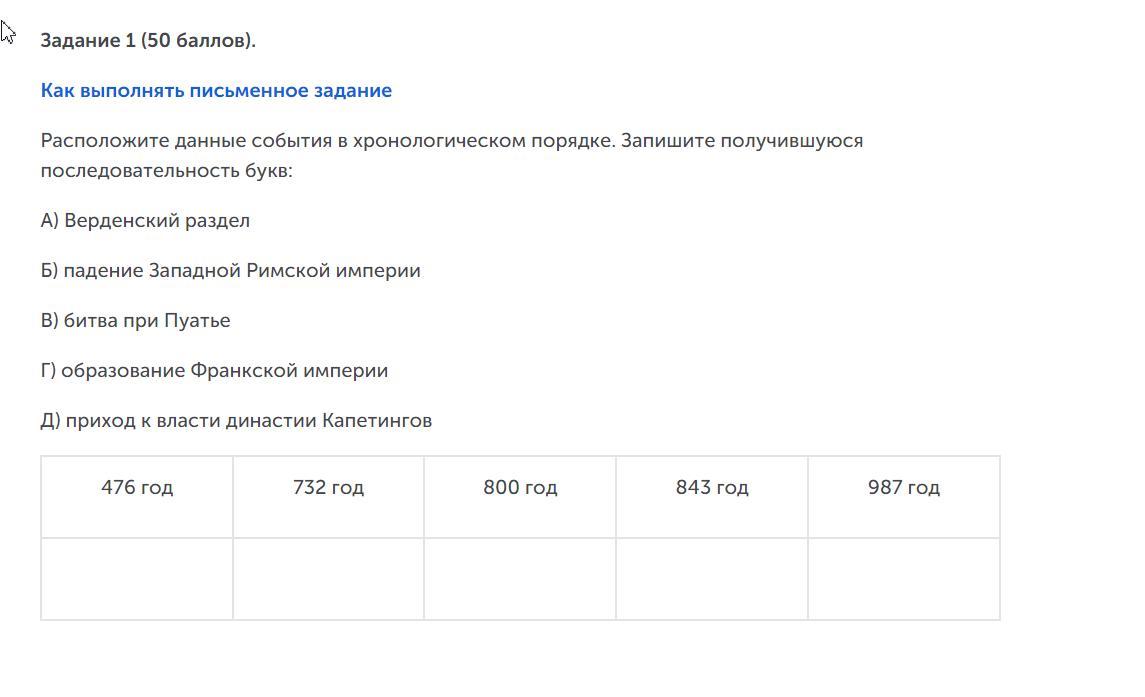
Task: Open the link "Как выполнять письменное задание"
Action: pos(216,91)
